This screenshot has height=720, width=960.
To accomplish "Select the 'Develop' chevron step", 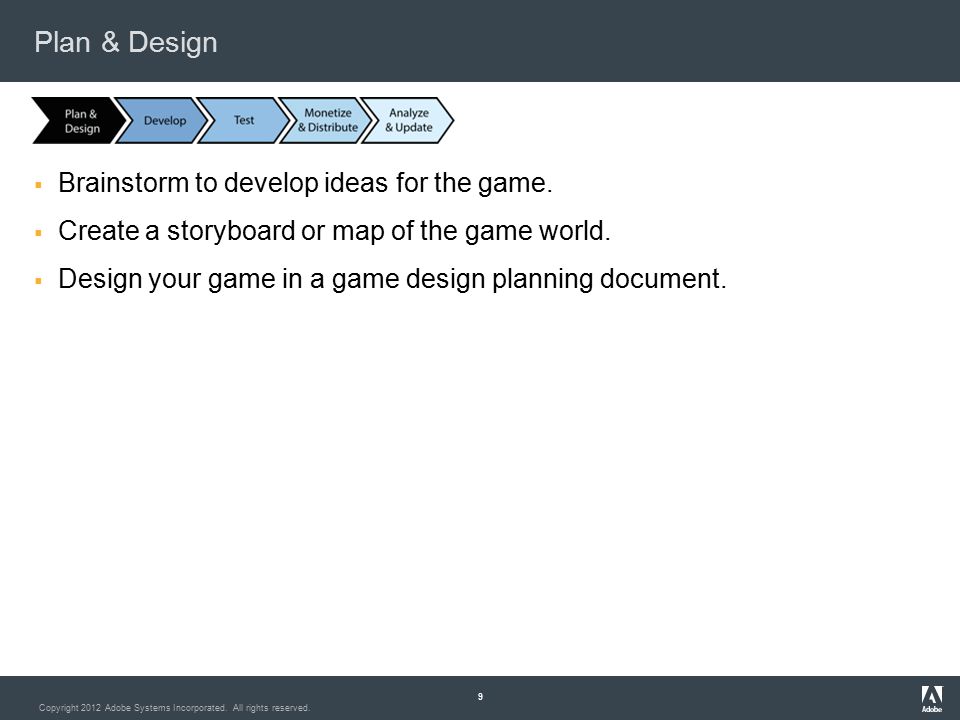I will tap(163, 121).
